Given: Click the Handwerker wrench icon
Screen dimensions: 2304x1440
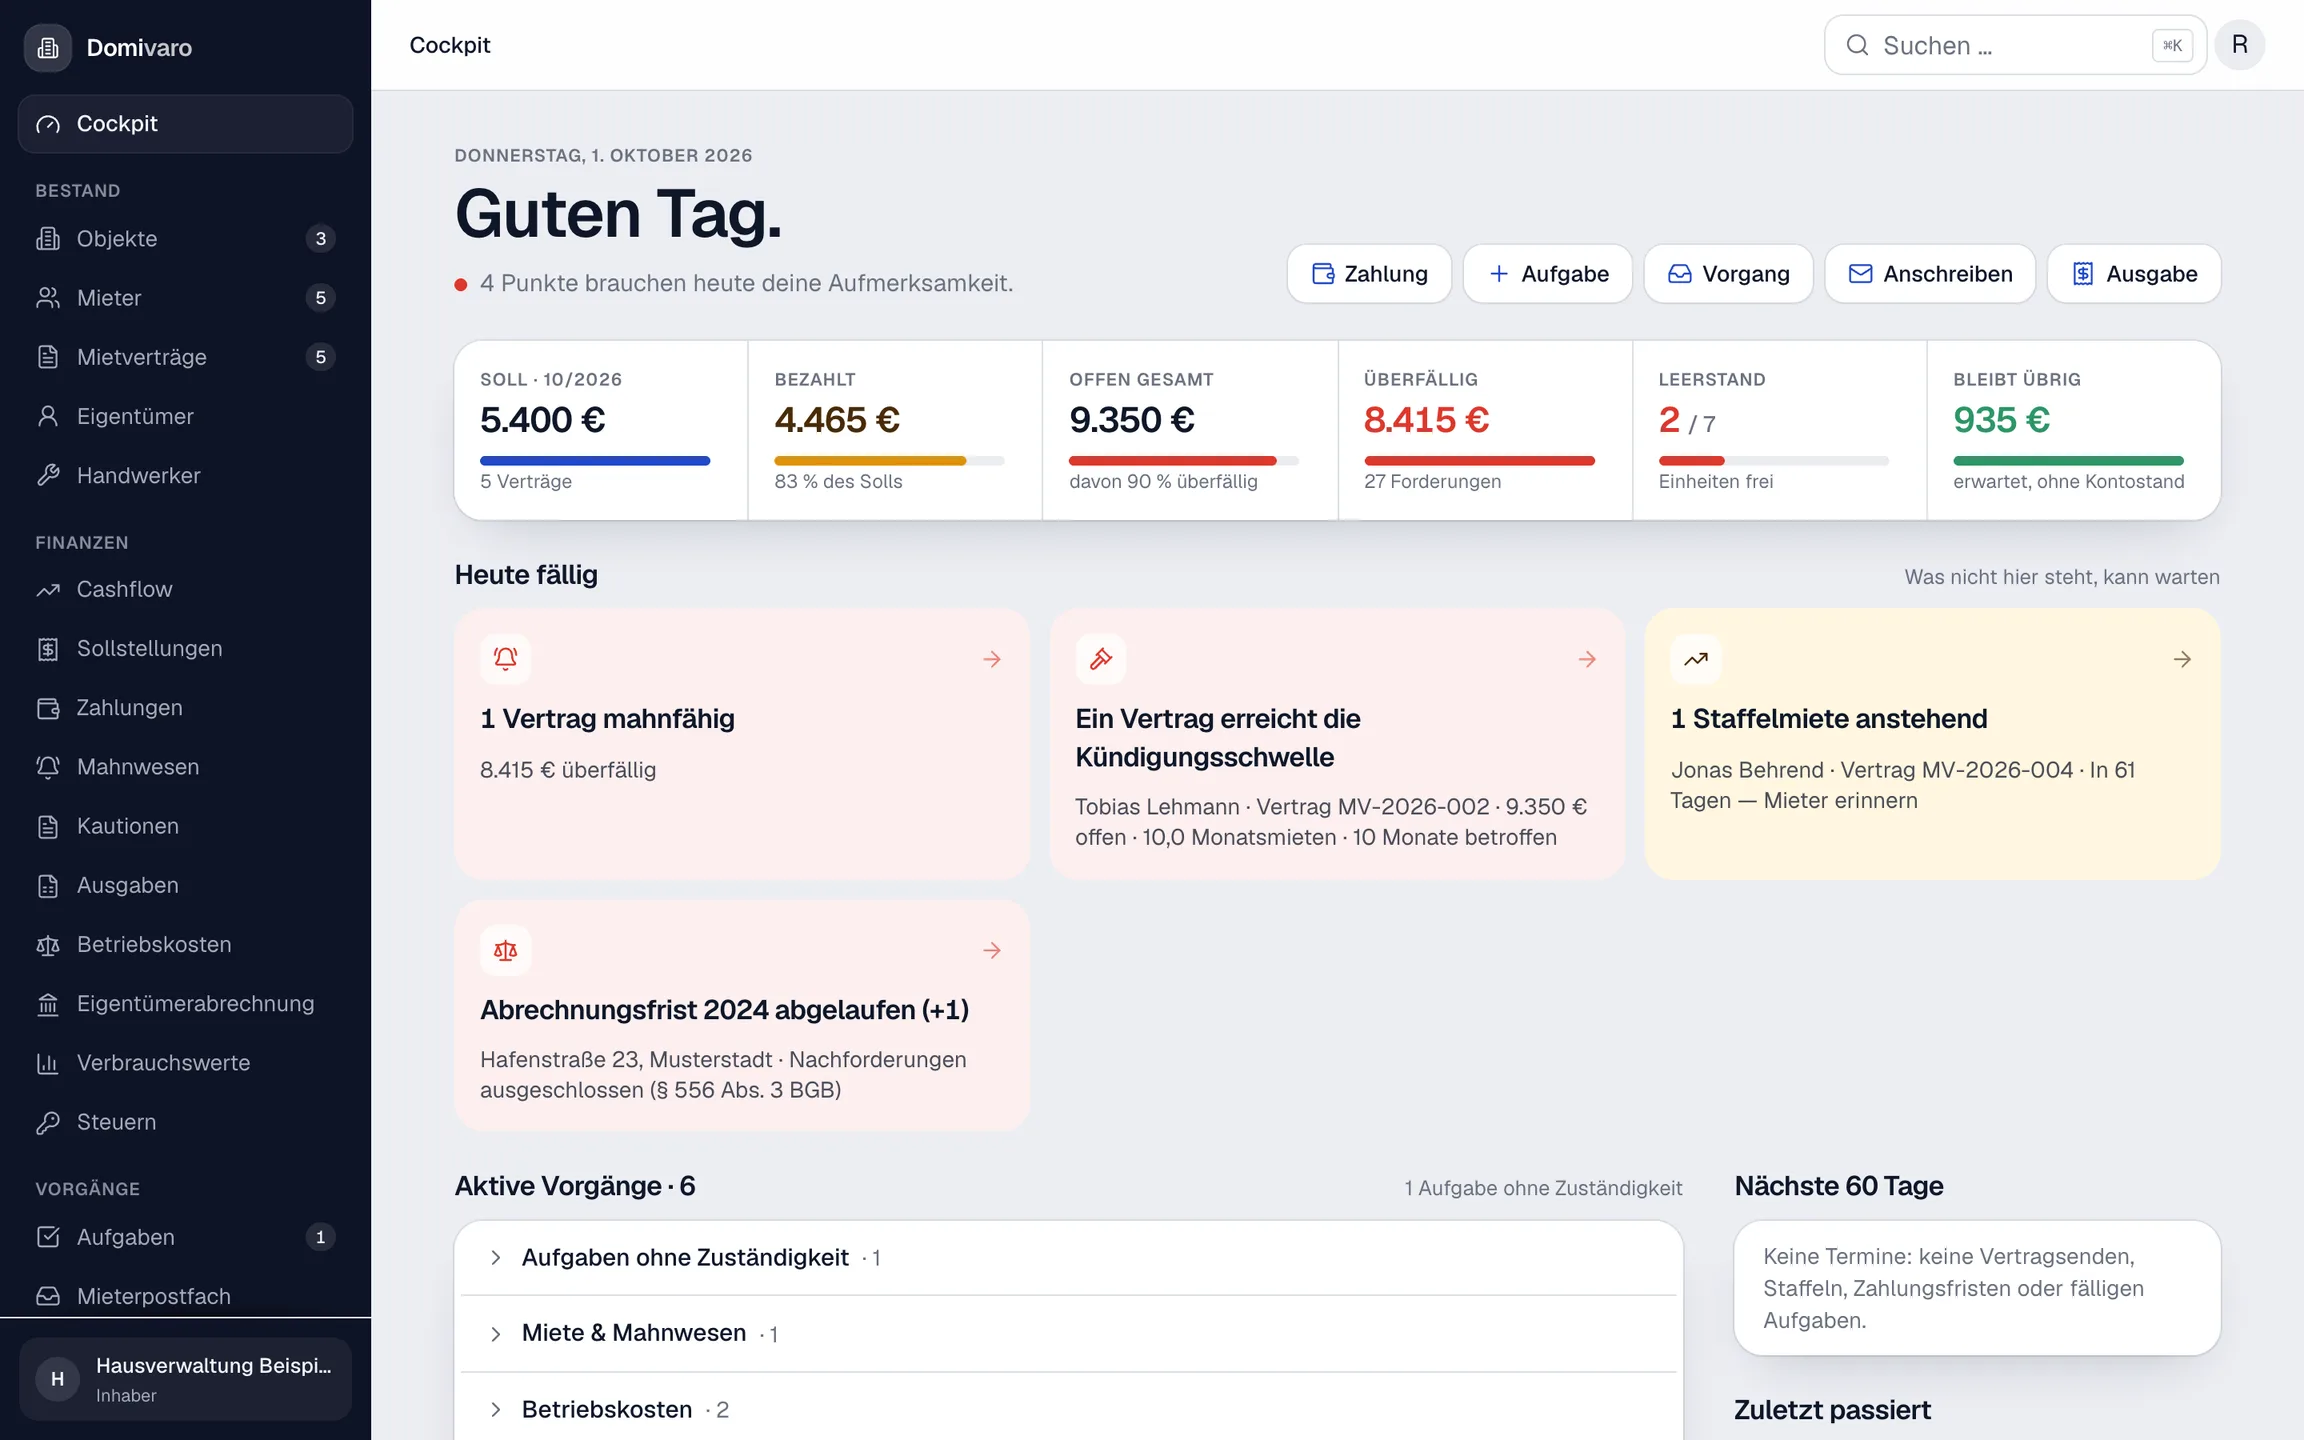Looking at the screenshot, I should tap(48, 475).
